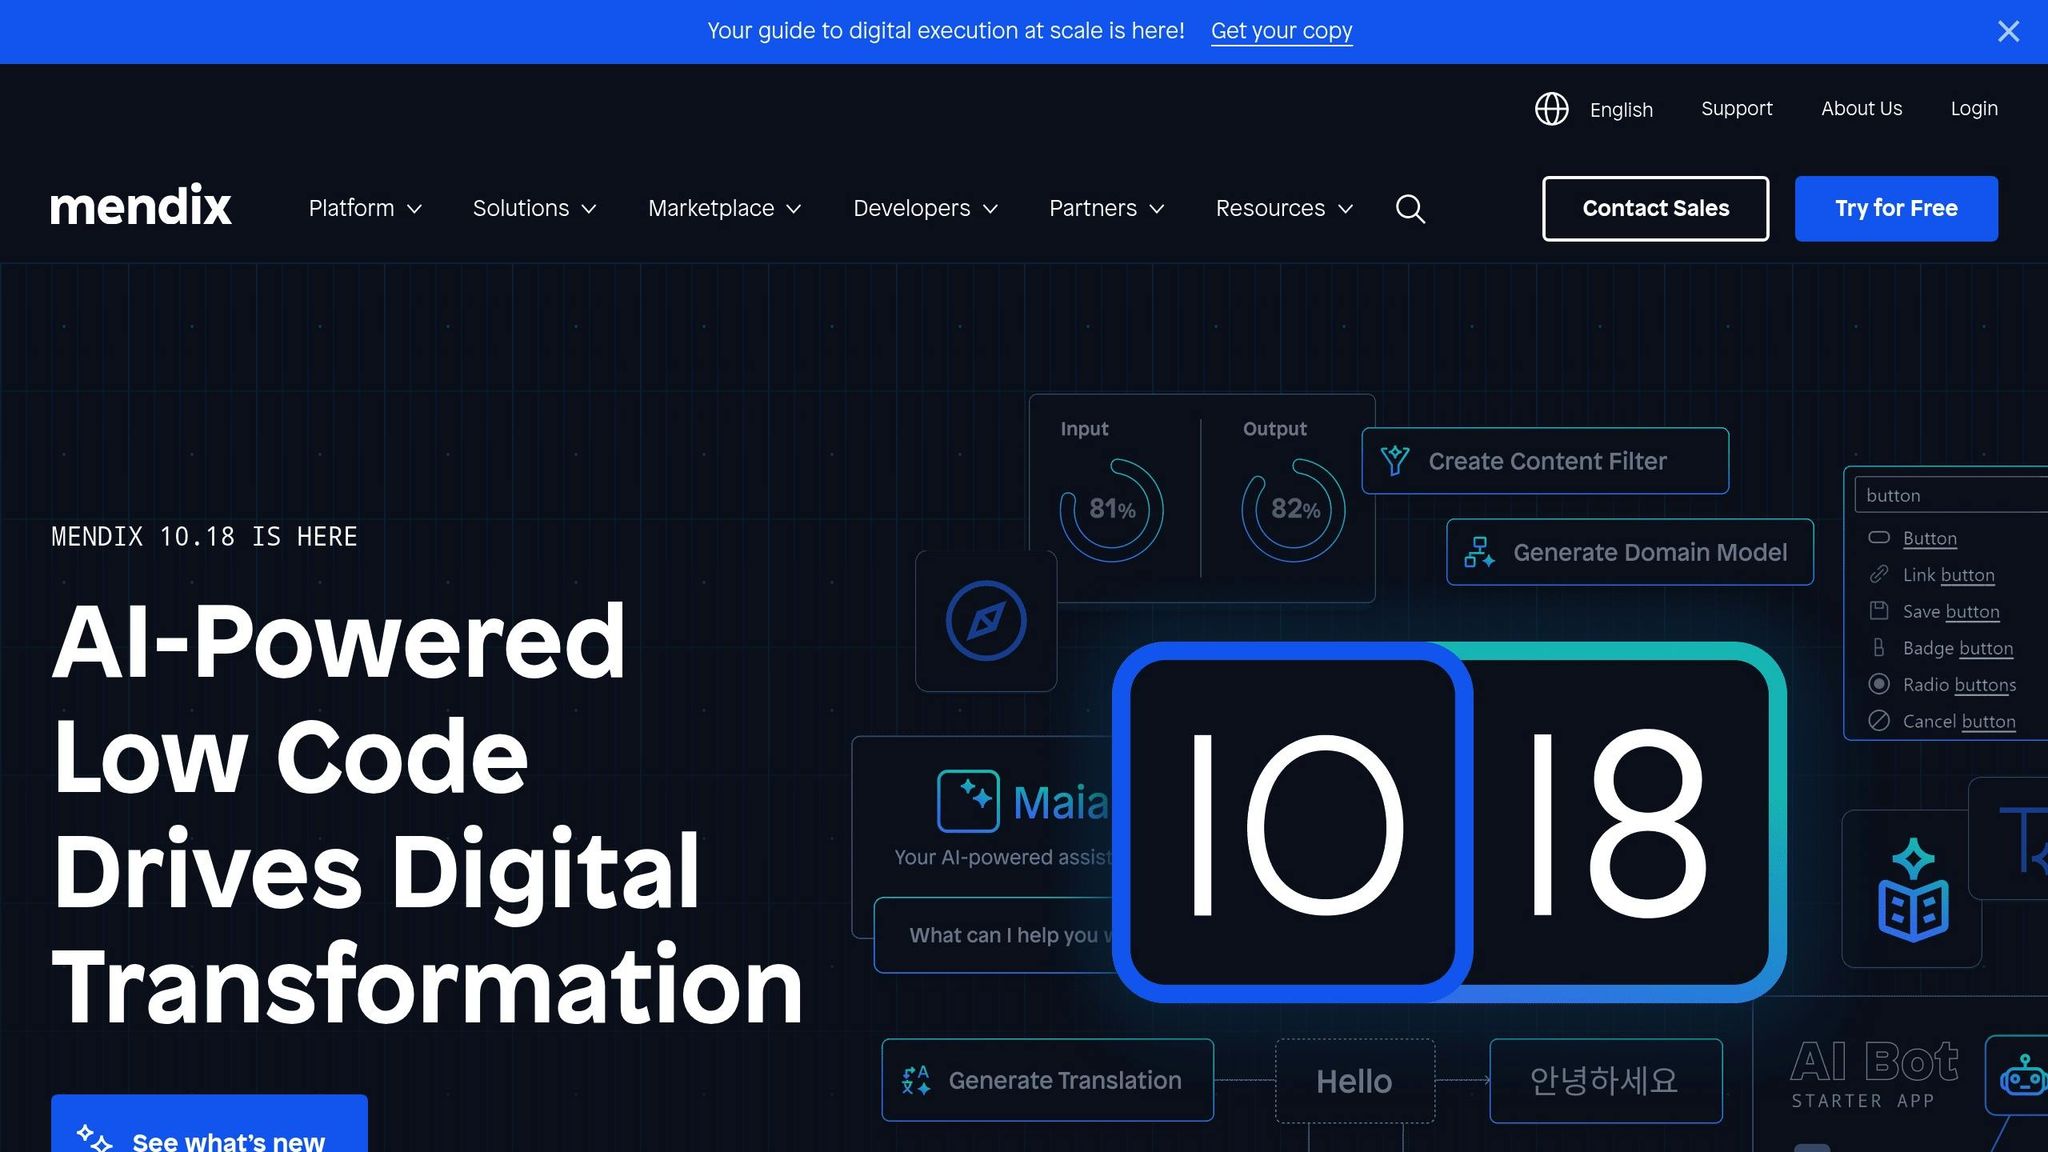2048x1152 pixels.
Task: Click the Input 81% progress ring
Action: pos(1111,510)
